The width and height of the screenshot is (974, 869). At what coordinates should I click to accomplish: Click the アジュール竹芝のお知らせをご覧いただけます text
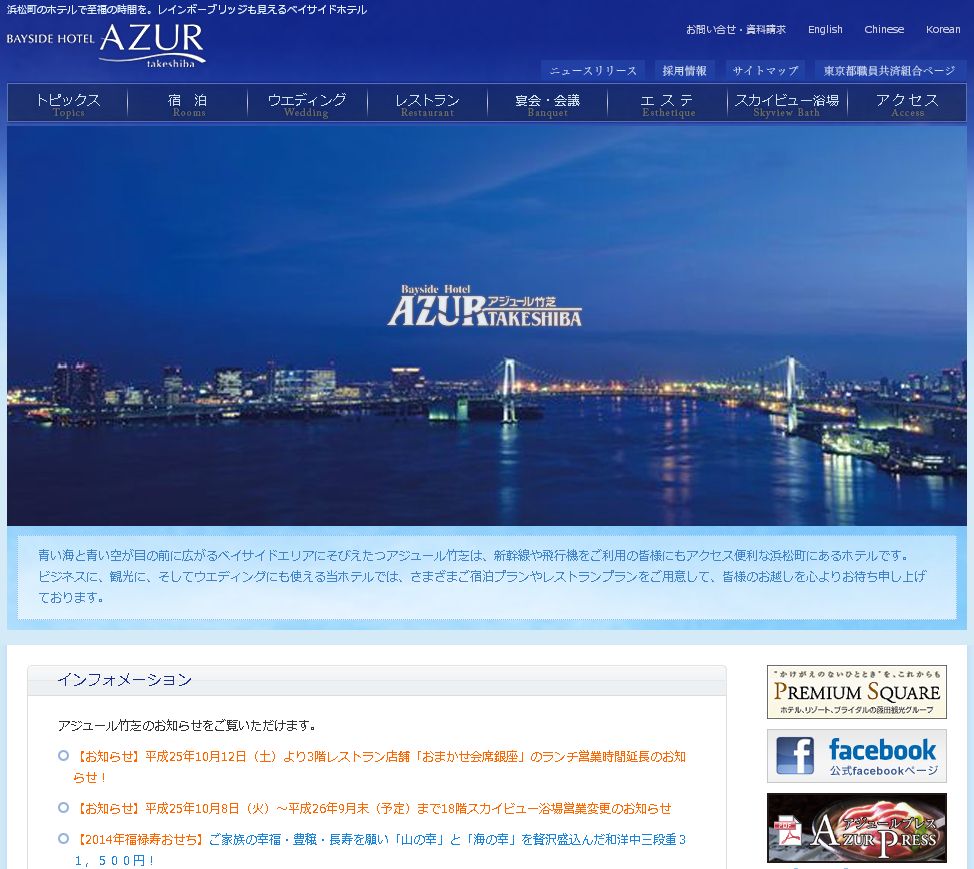click(x=187, y=725)
